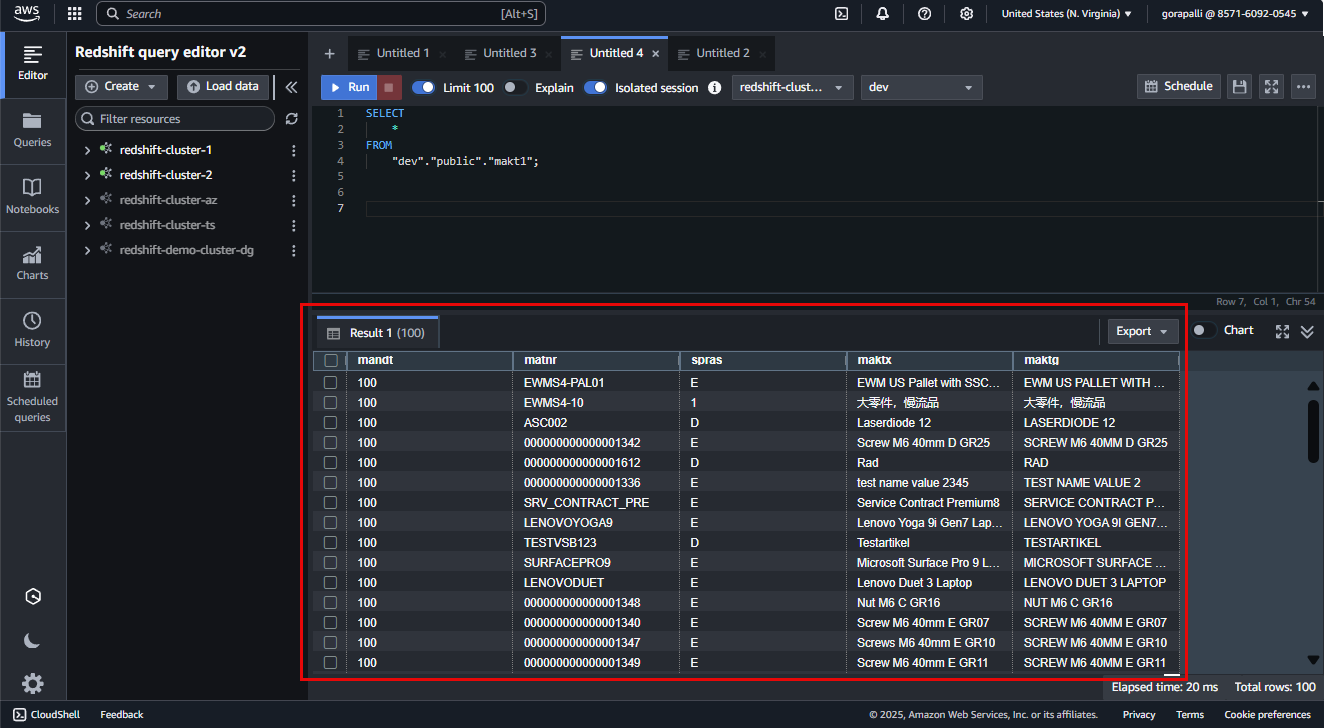The height and width of the screenshot is (728, 1324).
Task: Switch to the Untitled 1 tab
Action: coord(401,53)
